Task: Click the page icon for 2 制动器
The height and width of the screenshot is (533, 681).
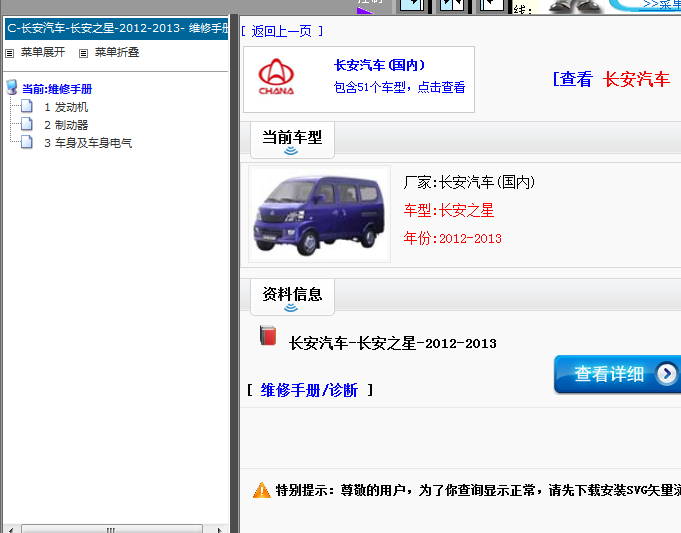Action: pyautogui.click(x=26, y=124)
